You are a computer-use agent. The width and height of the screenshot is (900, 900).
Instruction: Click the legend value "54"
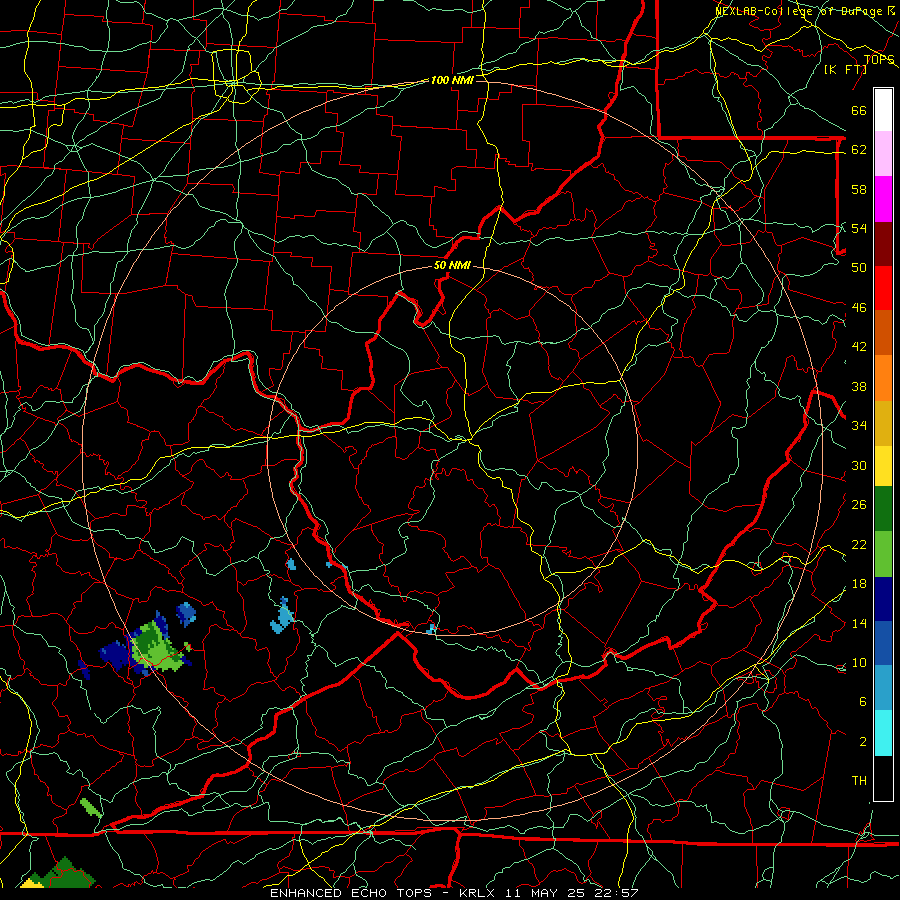pos(859,228)
